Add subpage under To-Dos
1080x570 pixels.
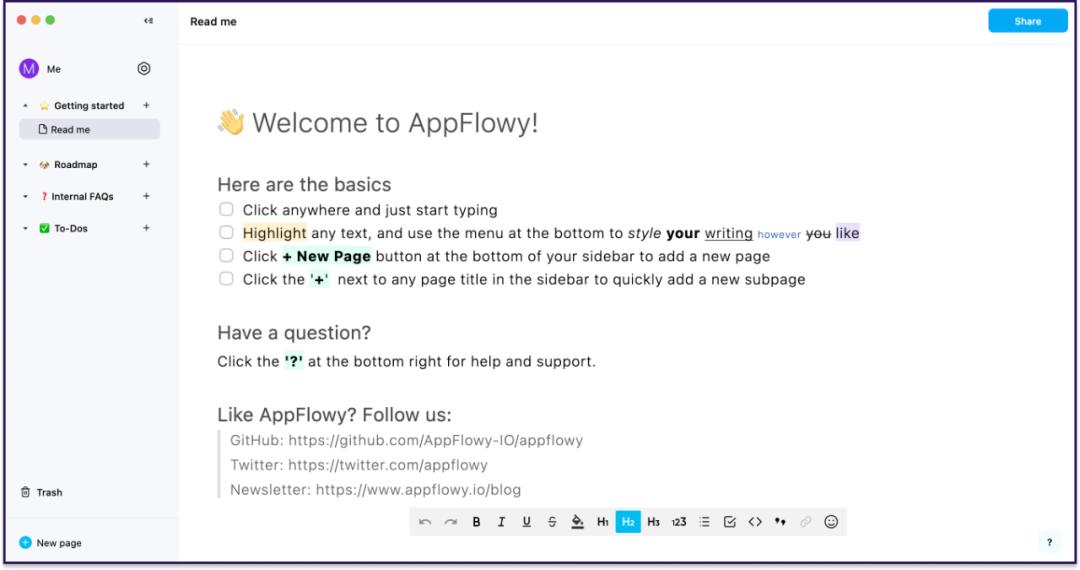point(146,228)
